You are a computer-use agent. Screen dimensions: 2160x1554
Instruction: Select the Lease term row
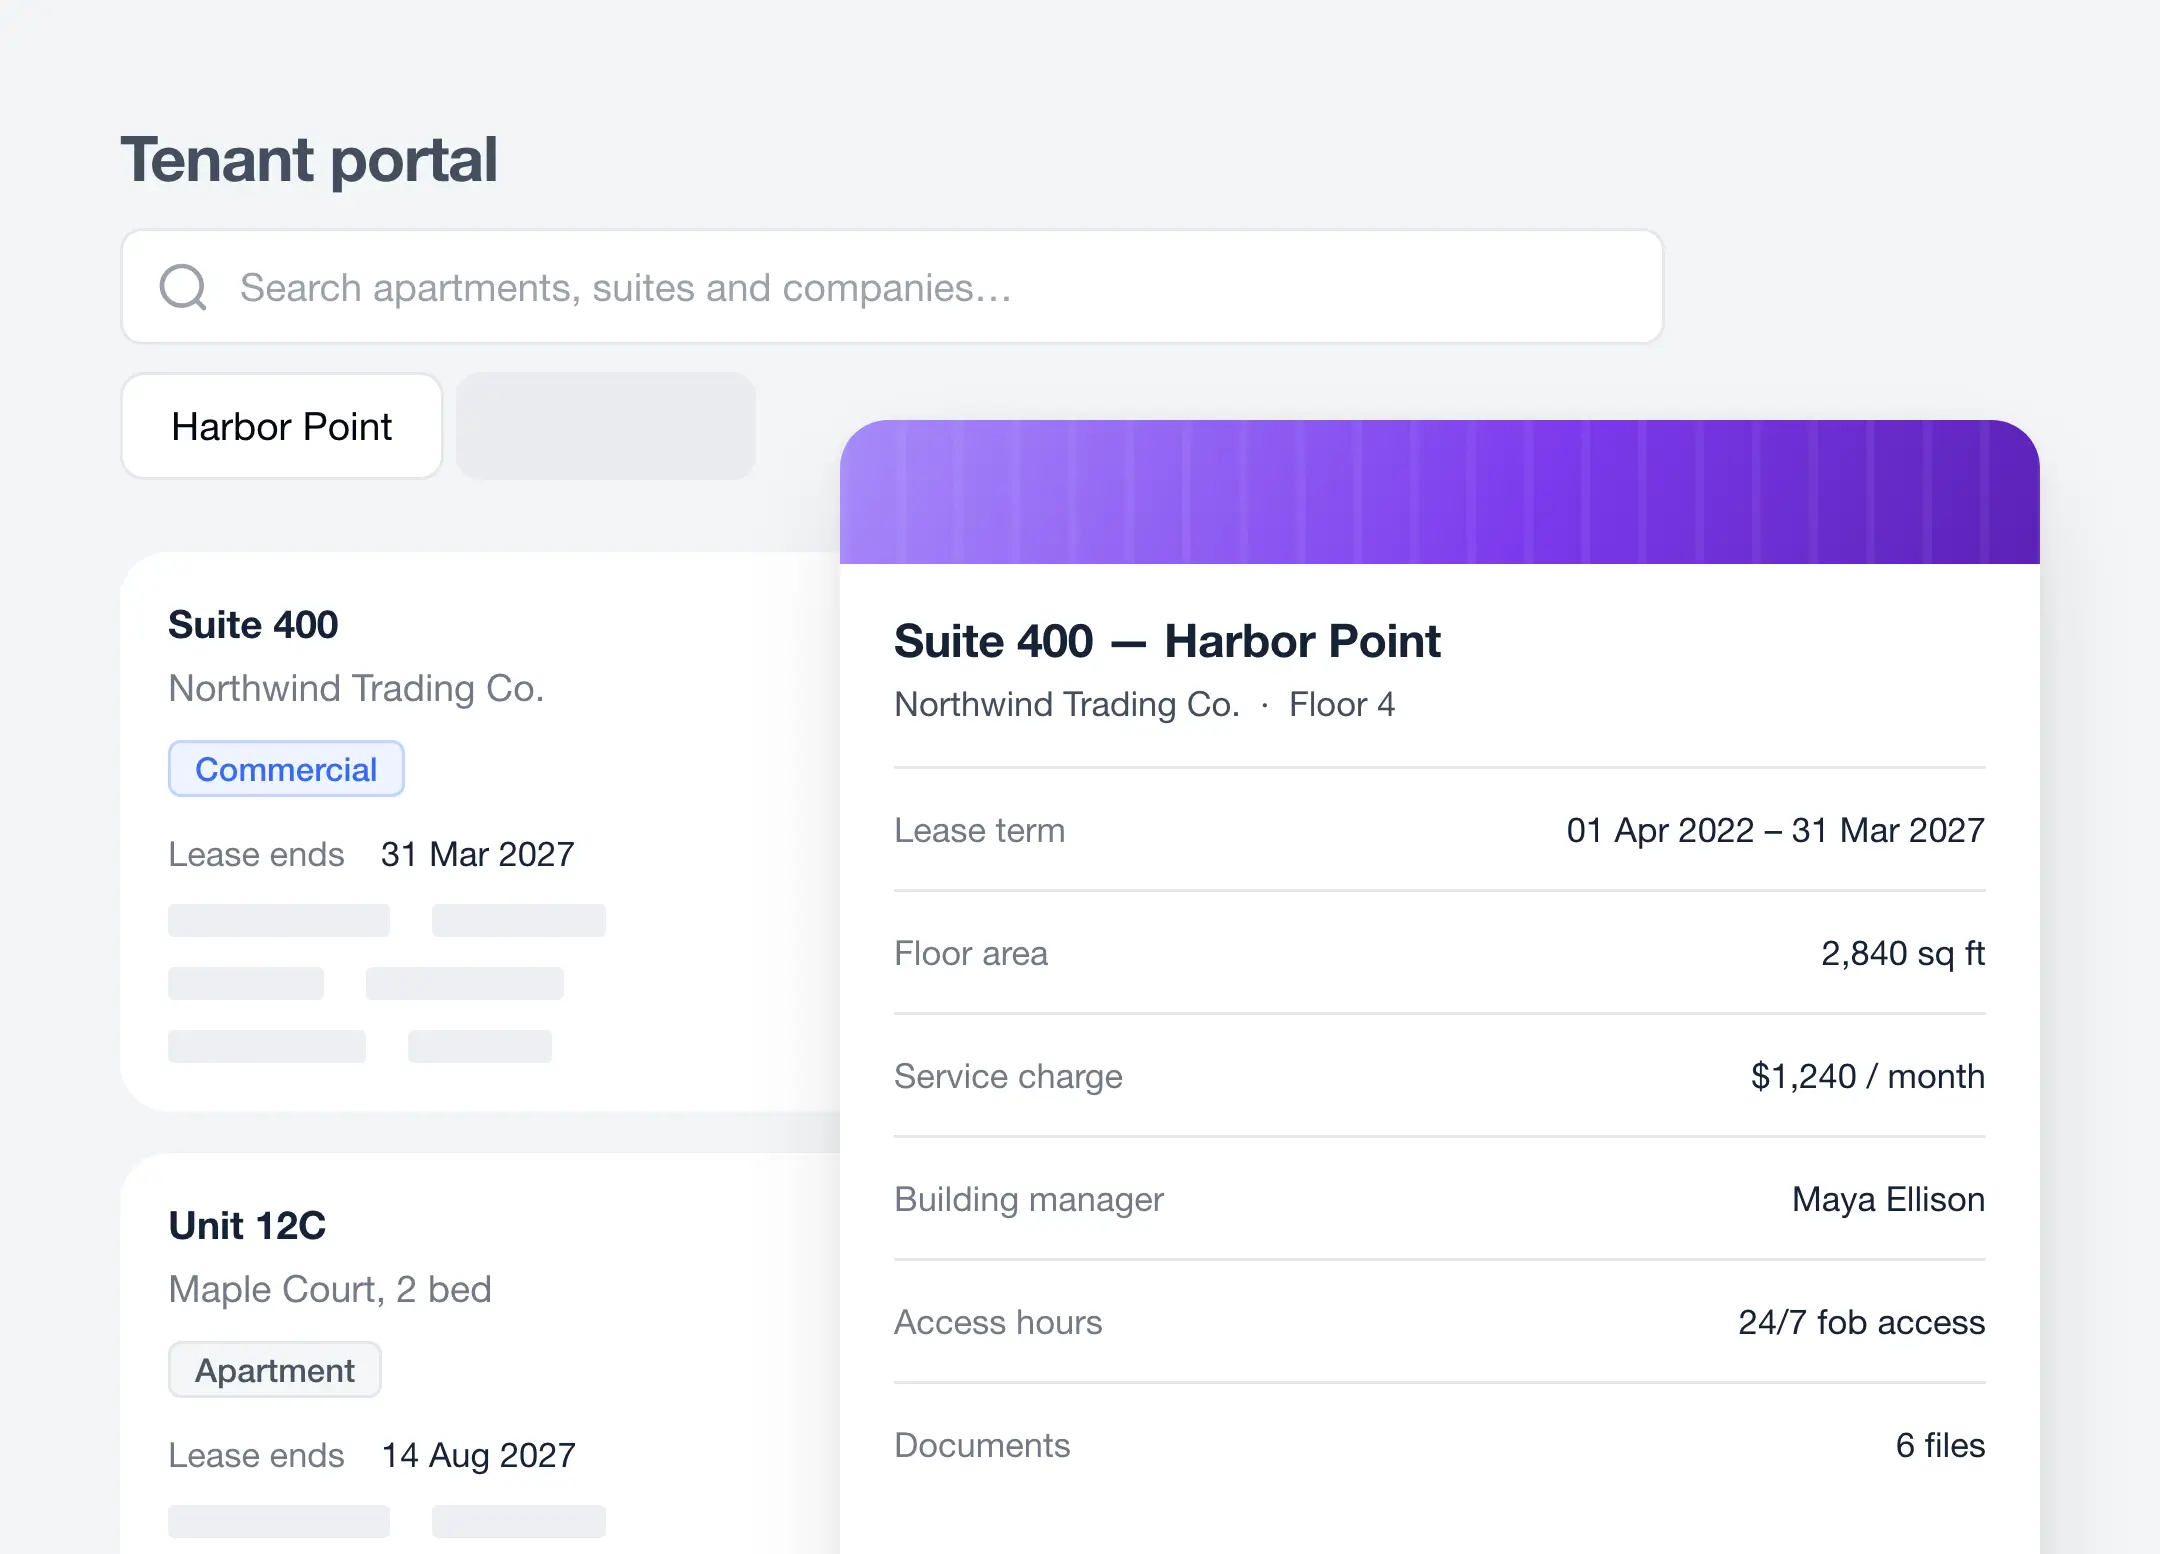pos(1440,830)
